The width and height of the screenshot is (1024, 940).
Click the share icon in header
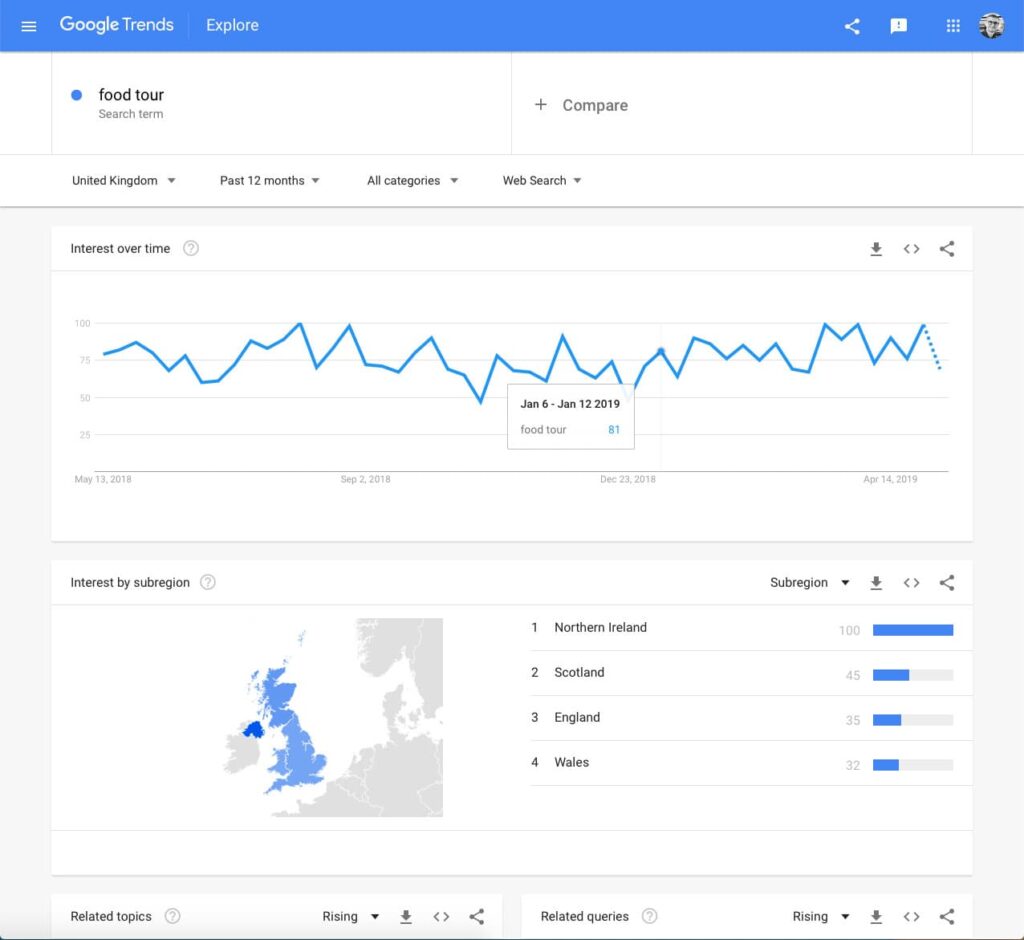click(852, 26)
